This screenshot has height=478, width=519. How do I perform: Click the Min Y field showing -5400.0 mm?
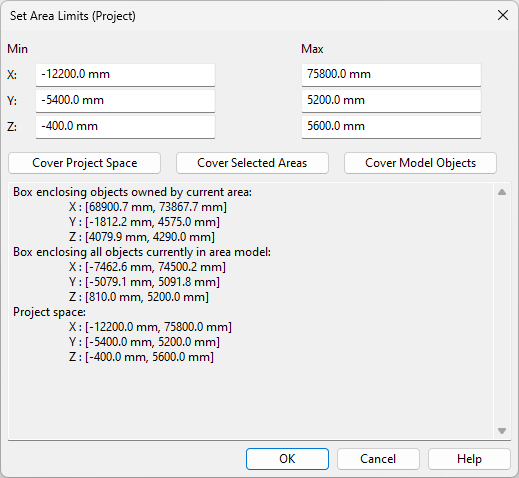pos(125,101)
